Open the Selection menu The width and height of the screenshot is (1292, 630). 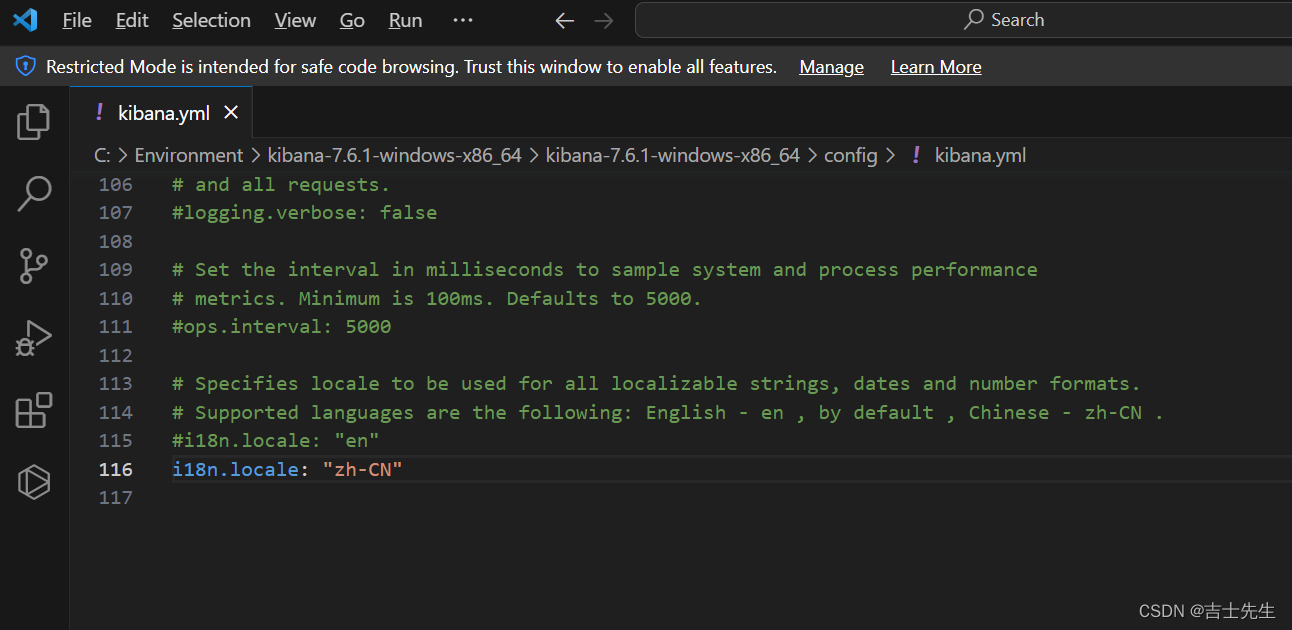211,20
